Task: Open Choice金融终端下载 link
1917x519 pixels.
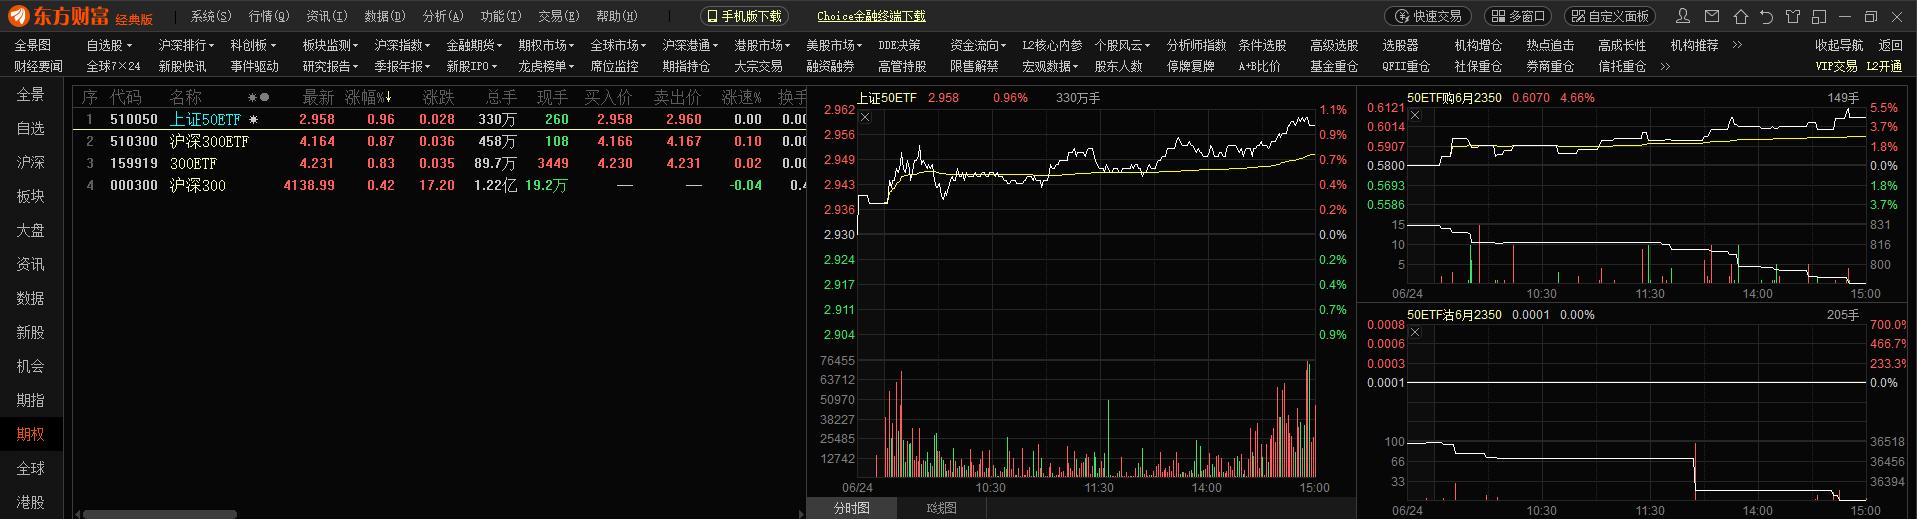Action: point(871,16)
